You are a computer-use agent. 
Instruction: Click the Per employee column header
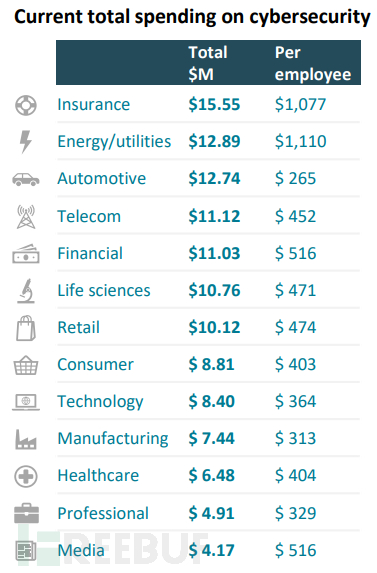coord(313,63)
